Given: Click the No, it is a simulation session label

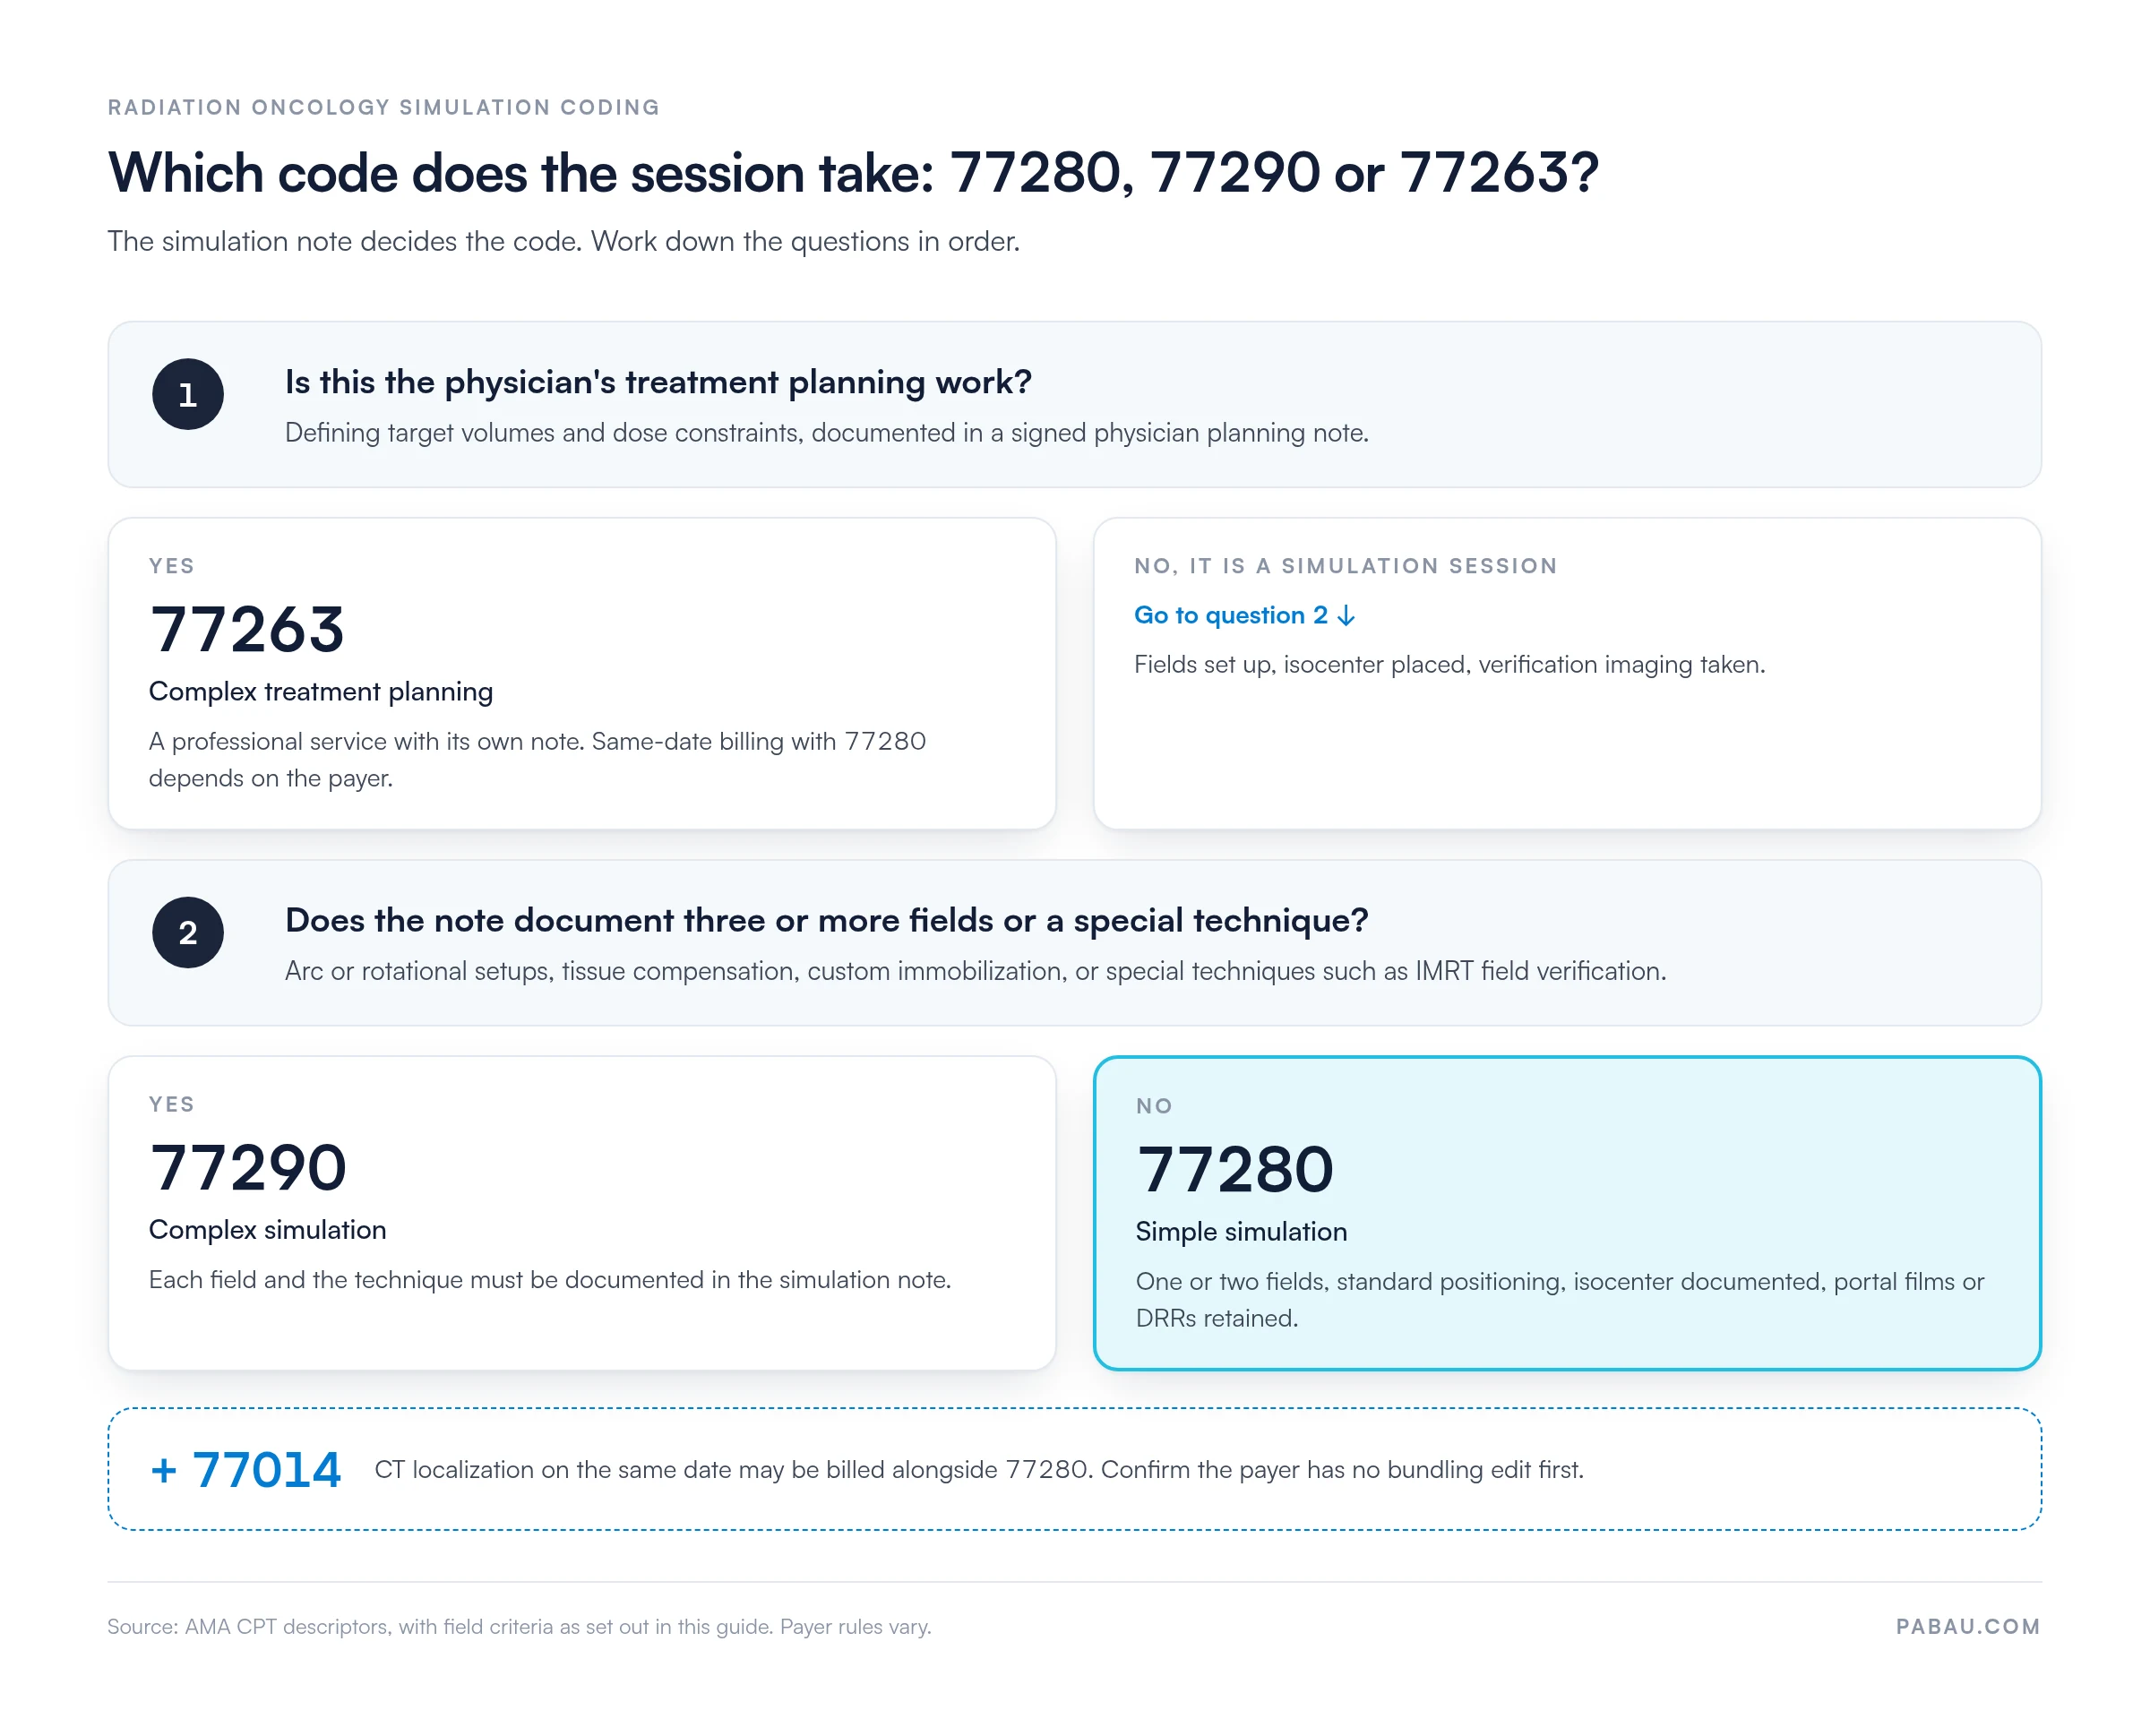Looking at the screenshot, I should 1346,566.
